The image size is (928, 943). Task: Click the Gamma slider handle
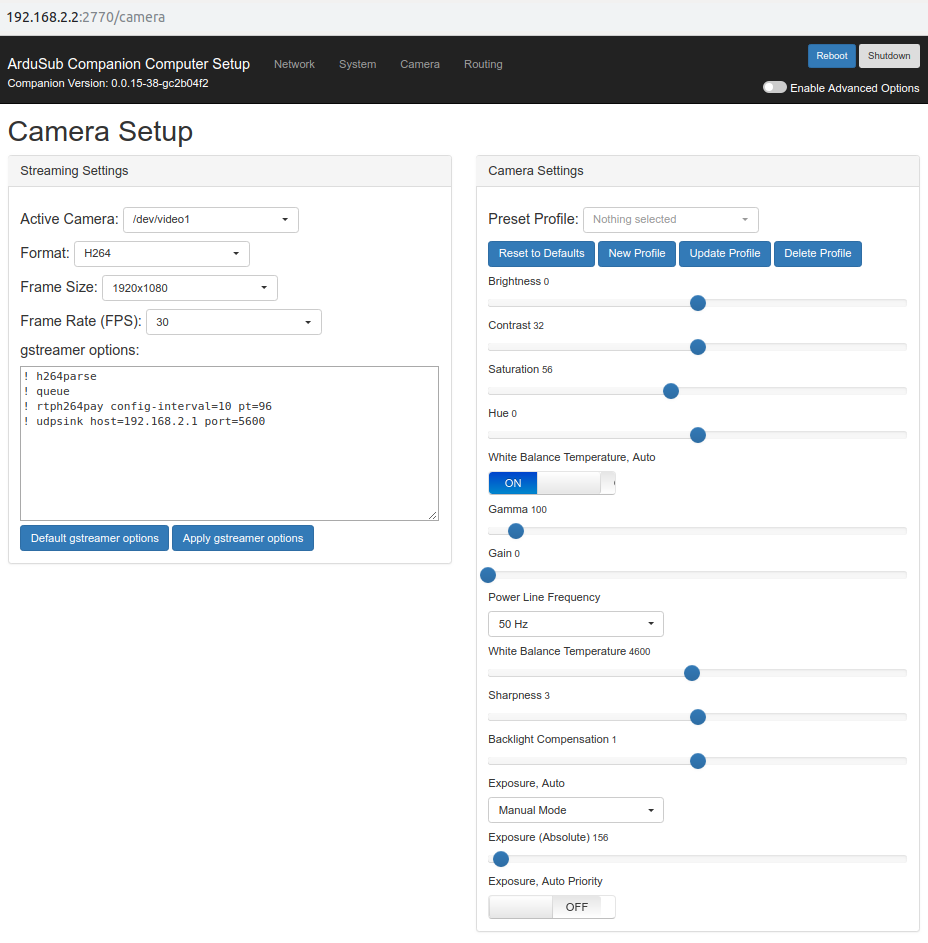point(515,531)
